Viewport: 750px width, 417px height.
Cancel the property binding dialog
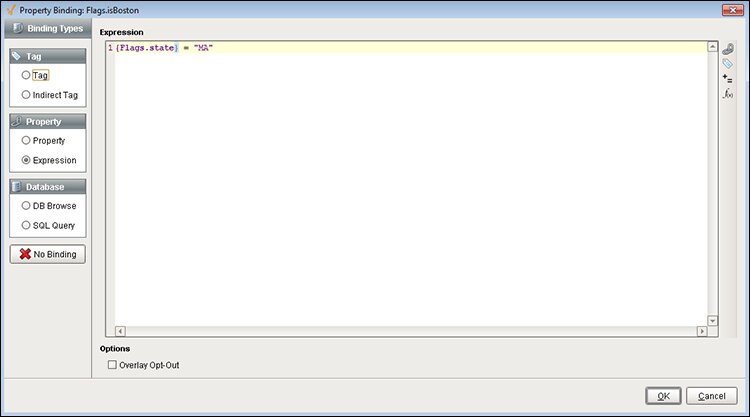(x=711, y=396)
